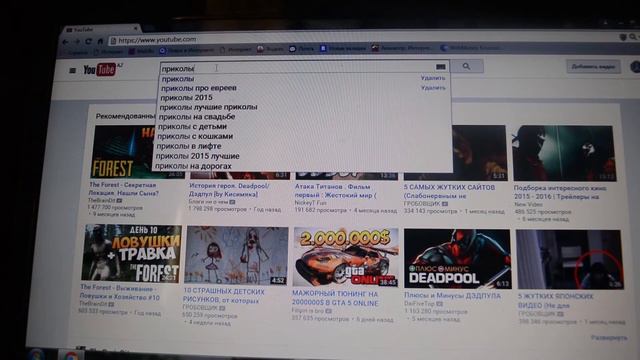
Task: Choose suggestion "приколы лучшие приколы"
Action: tap(209, 107)
